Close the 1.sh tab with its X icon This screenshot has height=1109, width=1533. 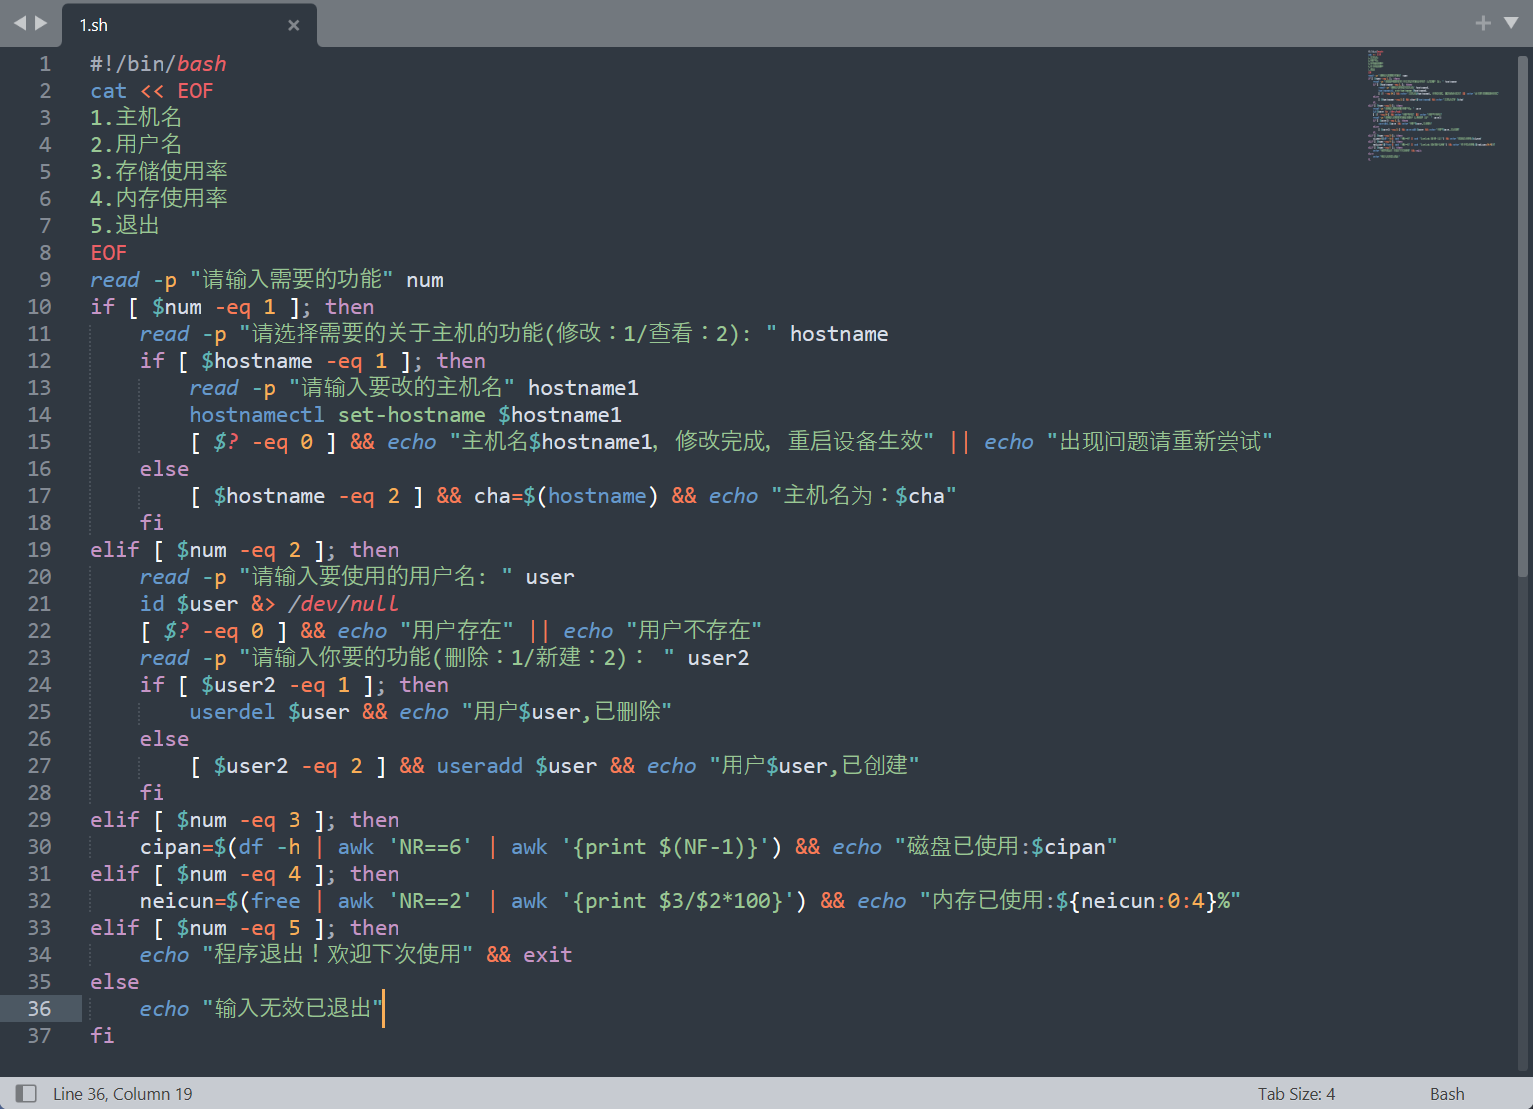[x=293, y=25]
